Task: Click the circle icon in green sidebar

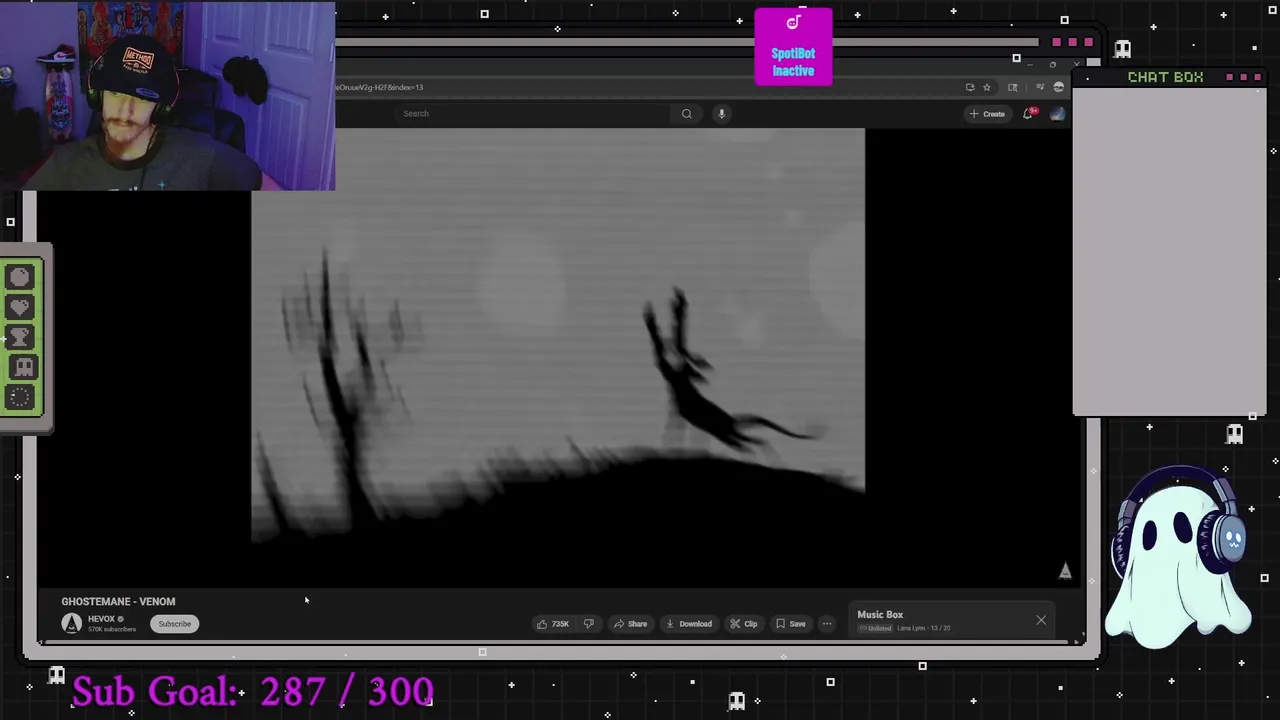Action: pos(21,277)
